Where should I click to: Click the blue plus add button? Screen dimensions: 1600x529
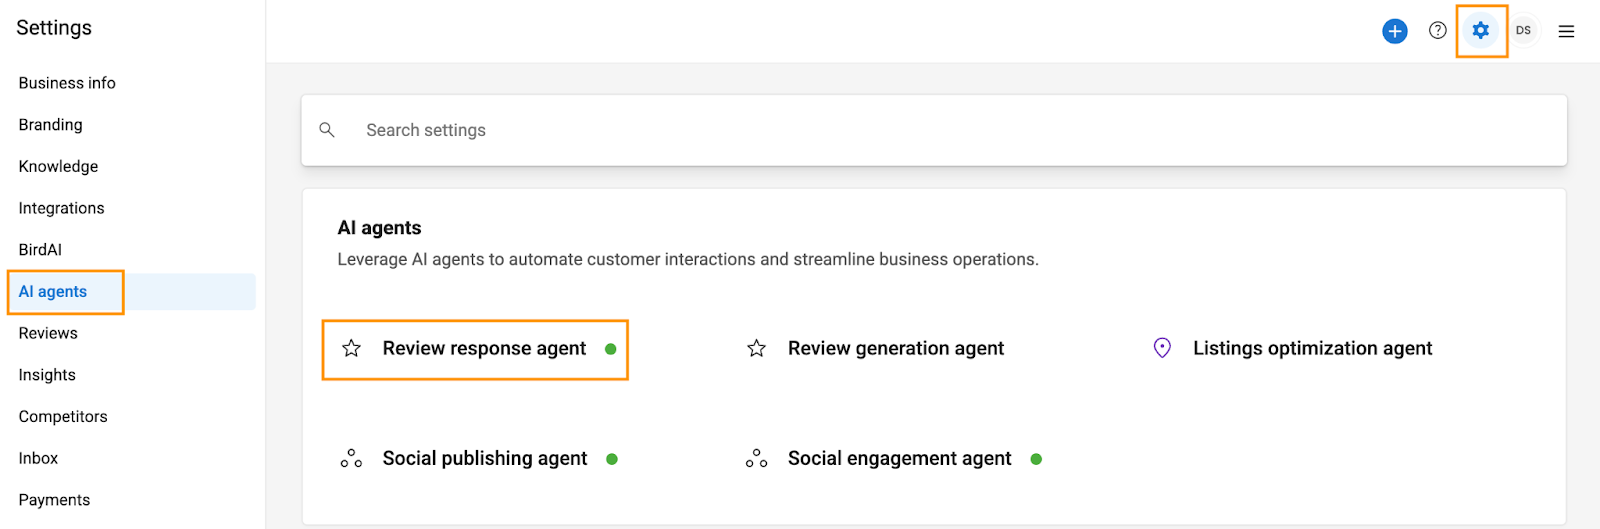[x=1394, y=31]
